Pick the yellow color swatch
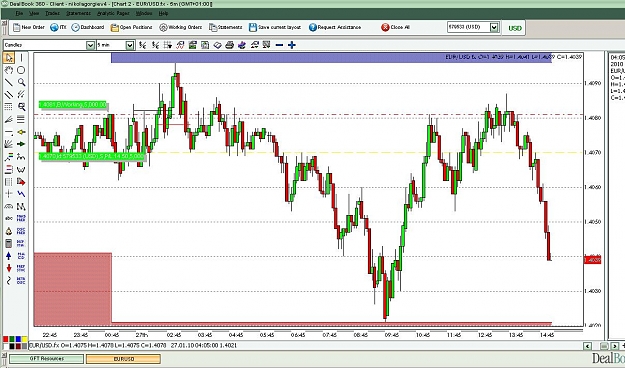This screenshot has width=625, height=368. point(25,339)
